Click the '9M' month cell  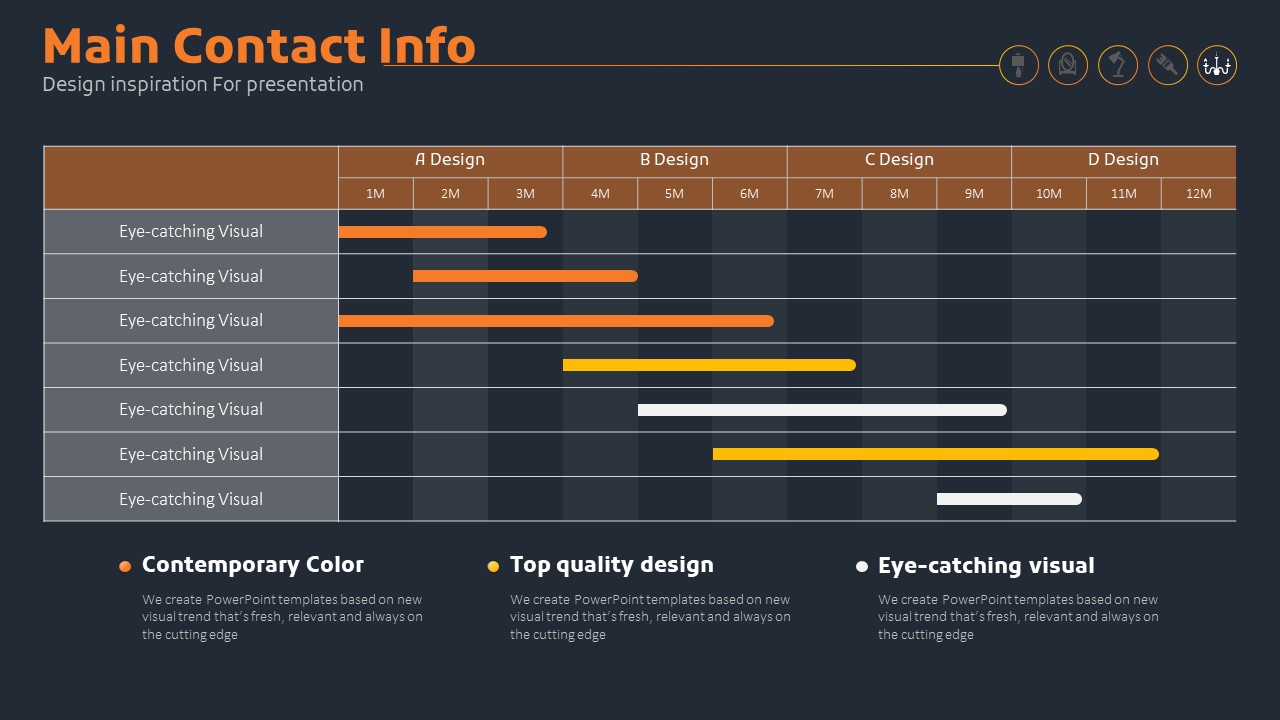(x=974, y=193)
